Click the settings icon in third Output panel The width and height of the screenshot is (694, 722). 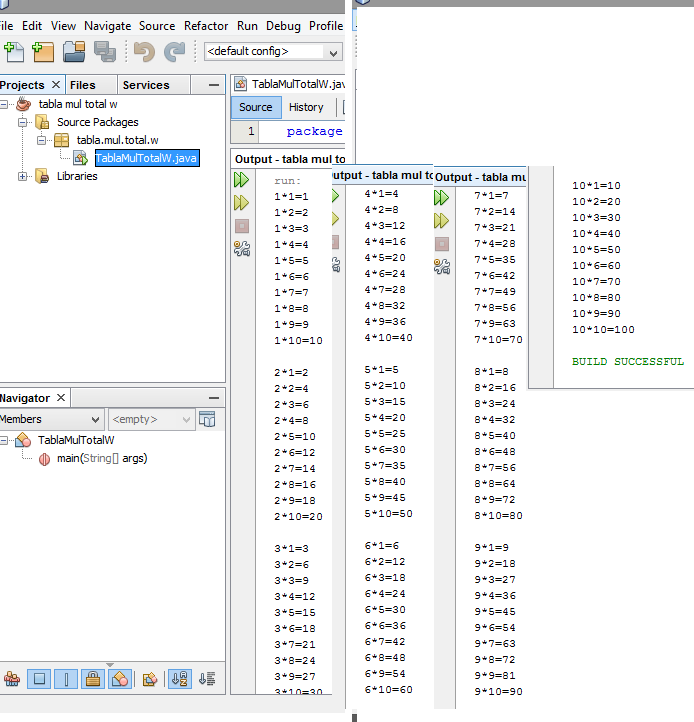pyautogui.click(x=442, y=267)
